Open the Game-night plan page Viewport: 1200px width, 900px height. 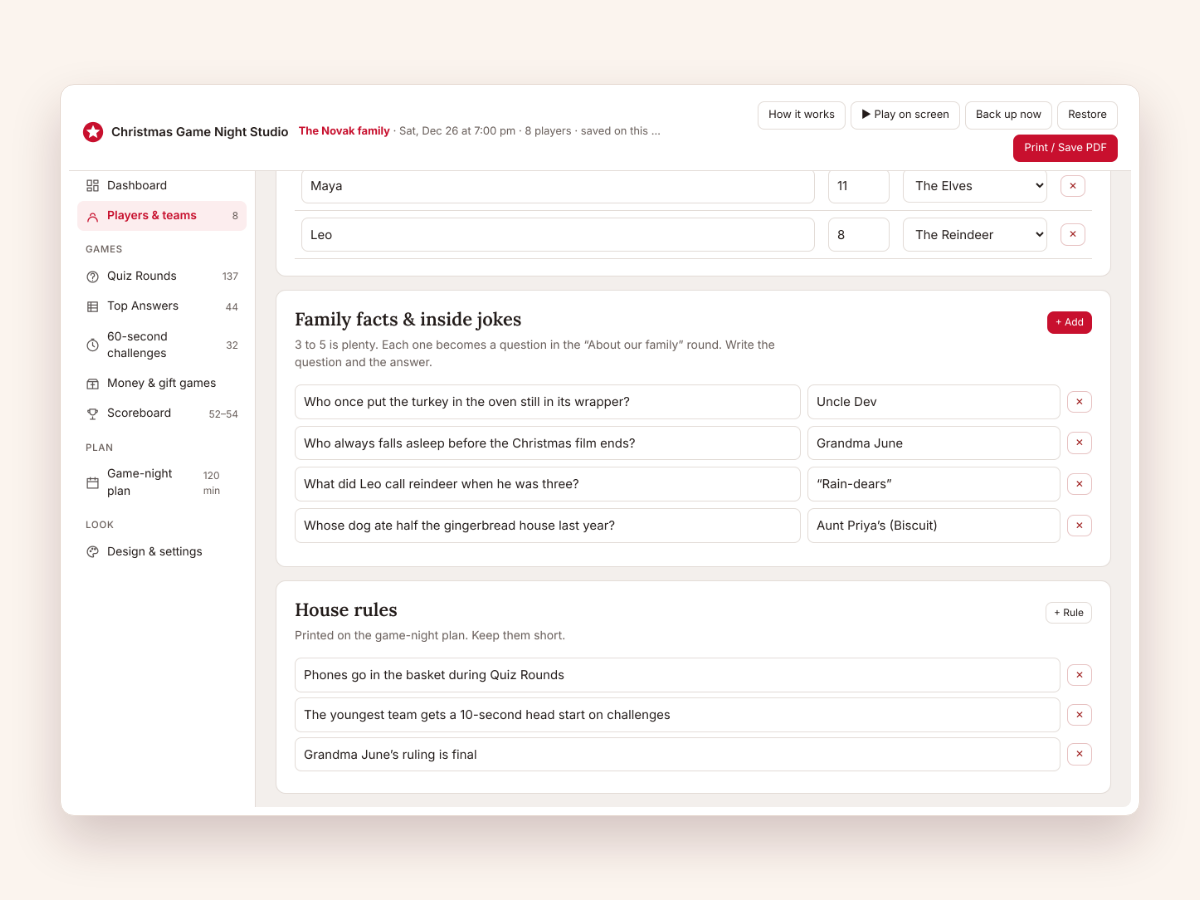point(162,483)
